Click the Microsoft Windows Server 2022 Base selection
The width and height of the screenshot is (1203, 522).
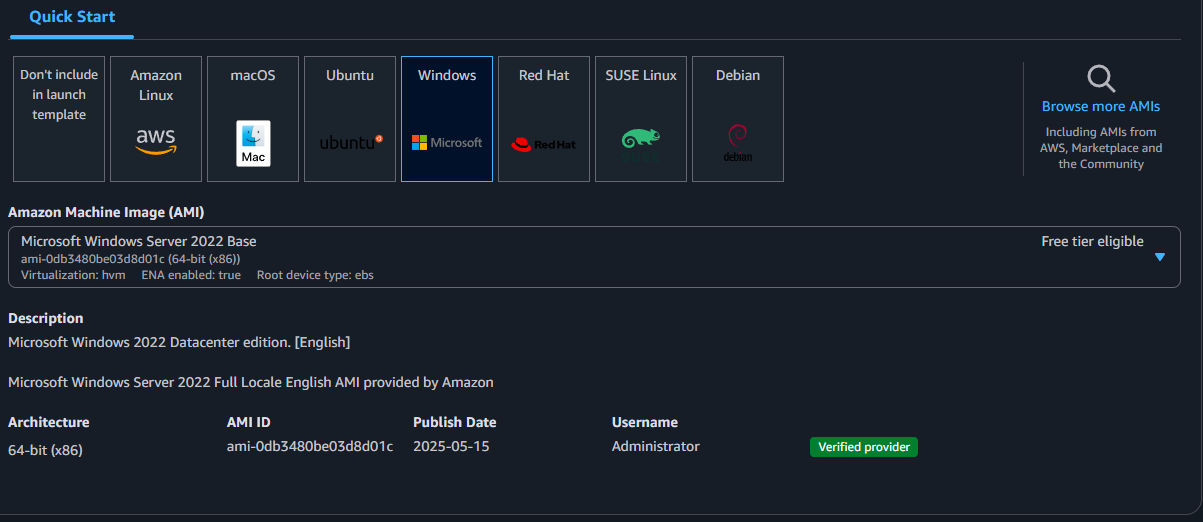139,241
